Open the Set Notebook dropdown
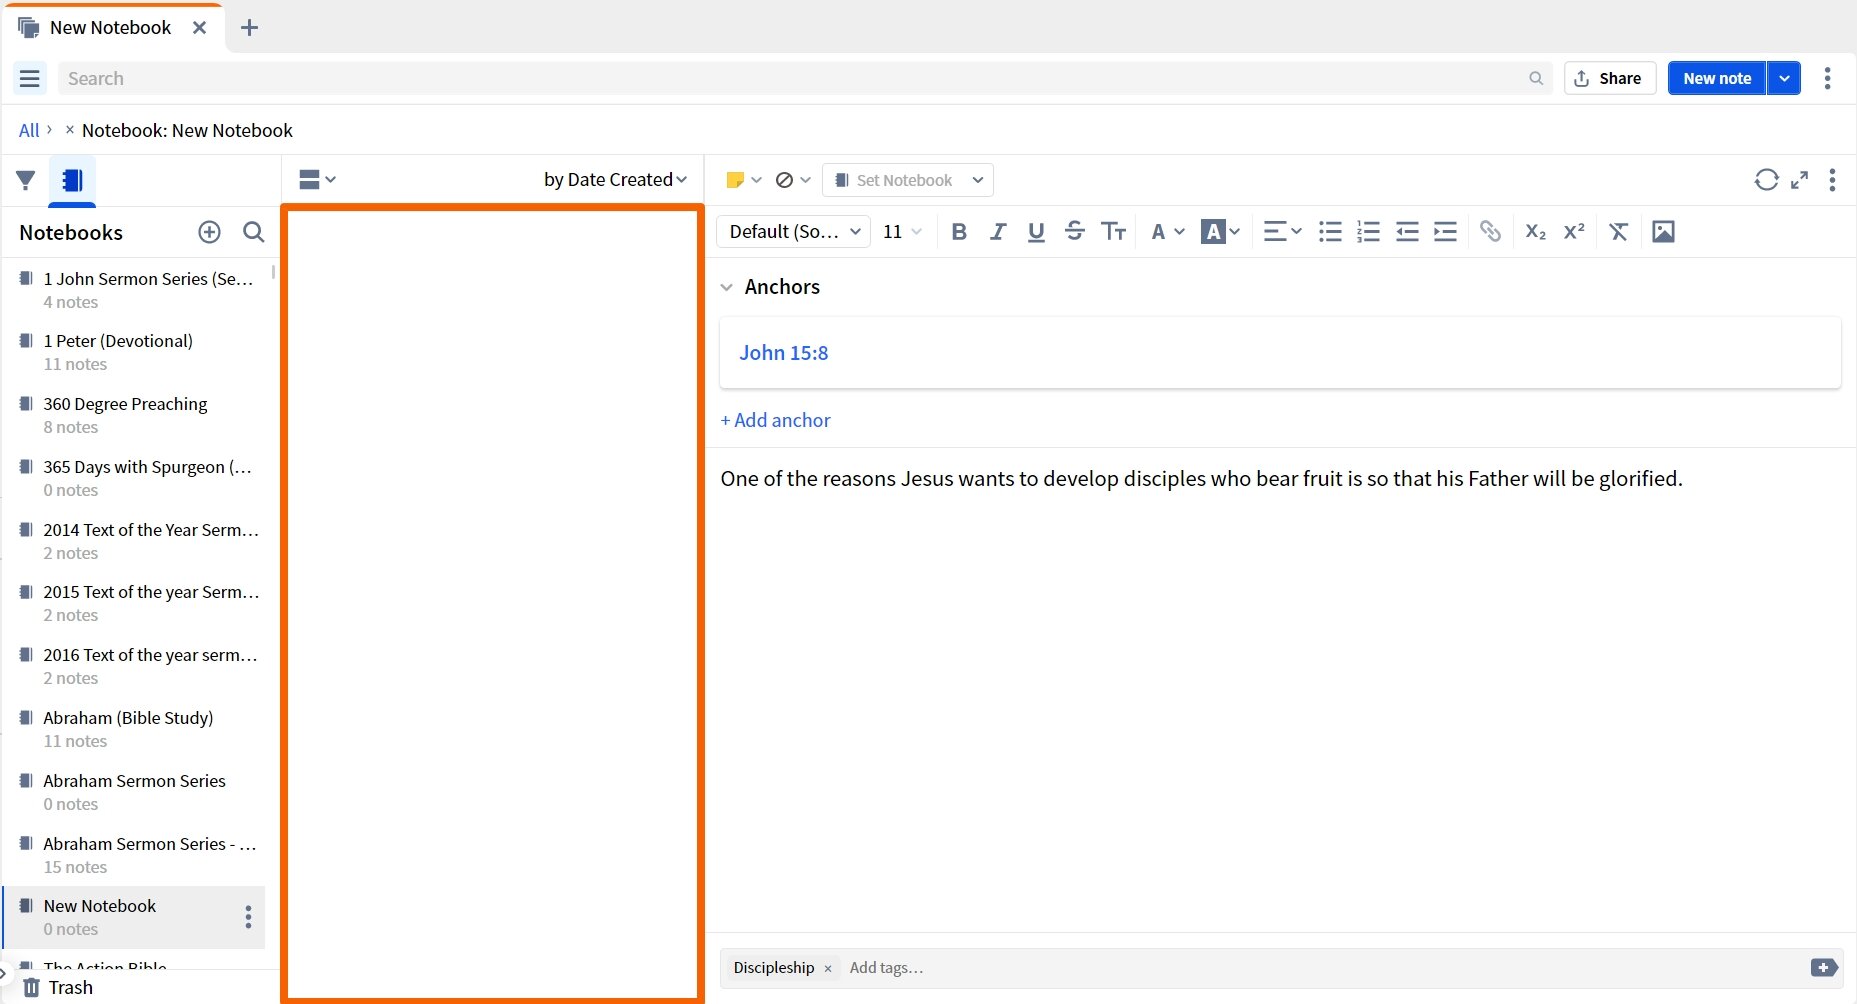 coord(908,180)
